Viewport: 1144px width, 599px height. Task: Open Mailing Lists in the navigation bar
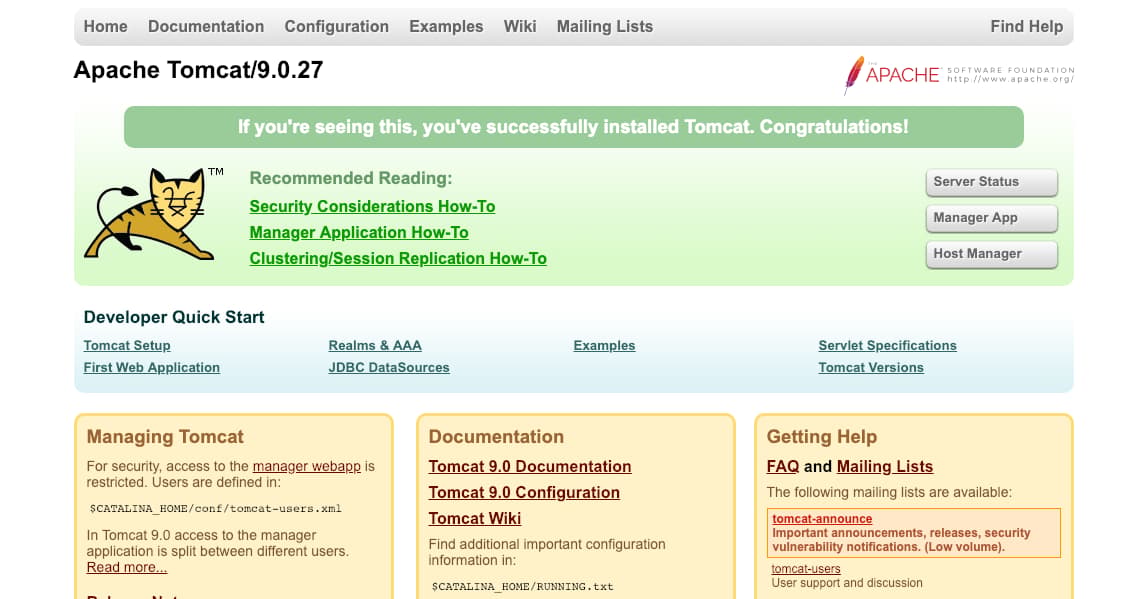[605, 26]
